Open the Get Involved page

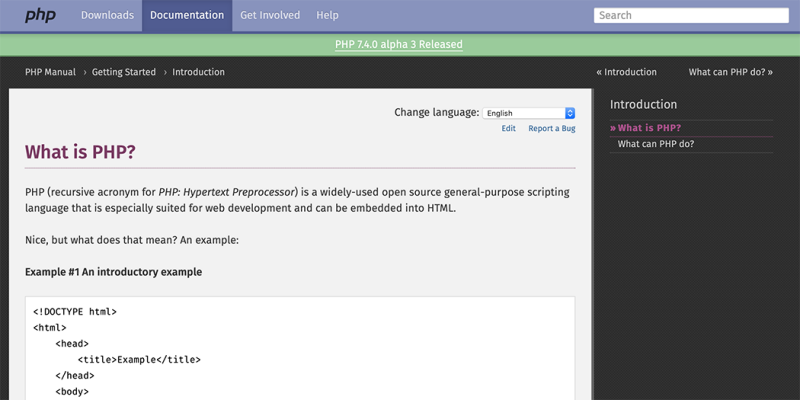point(269,15)
